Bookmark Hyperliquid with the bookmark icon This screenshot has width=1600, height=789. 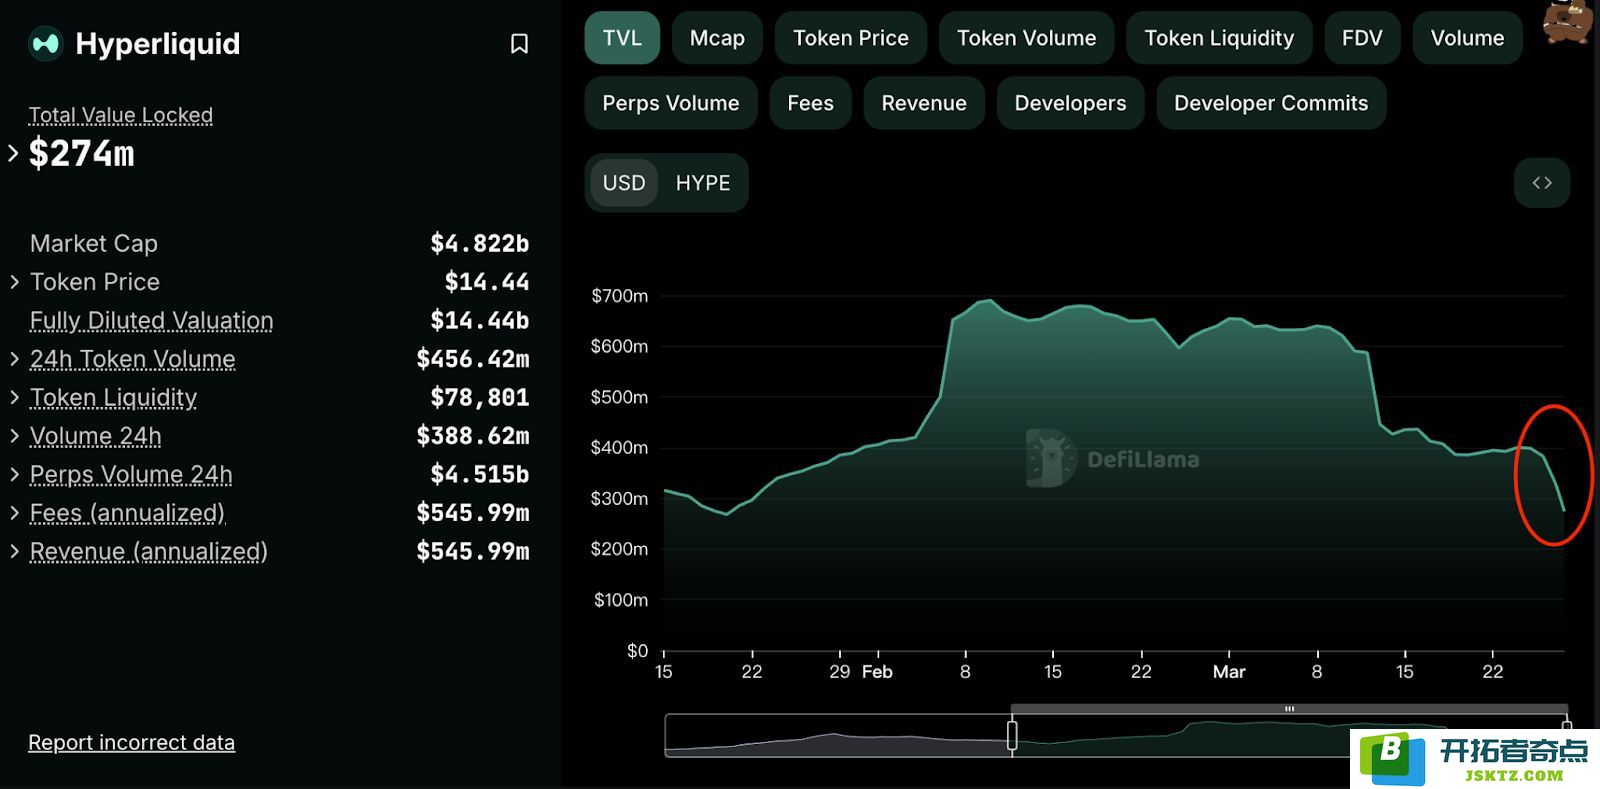point(519,44)
